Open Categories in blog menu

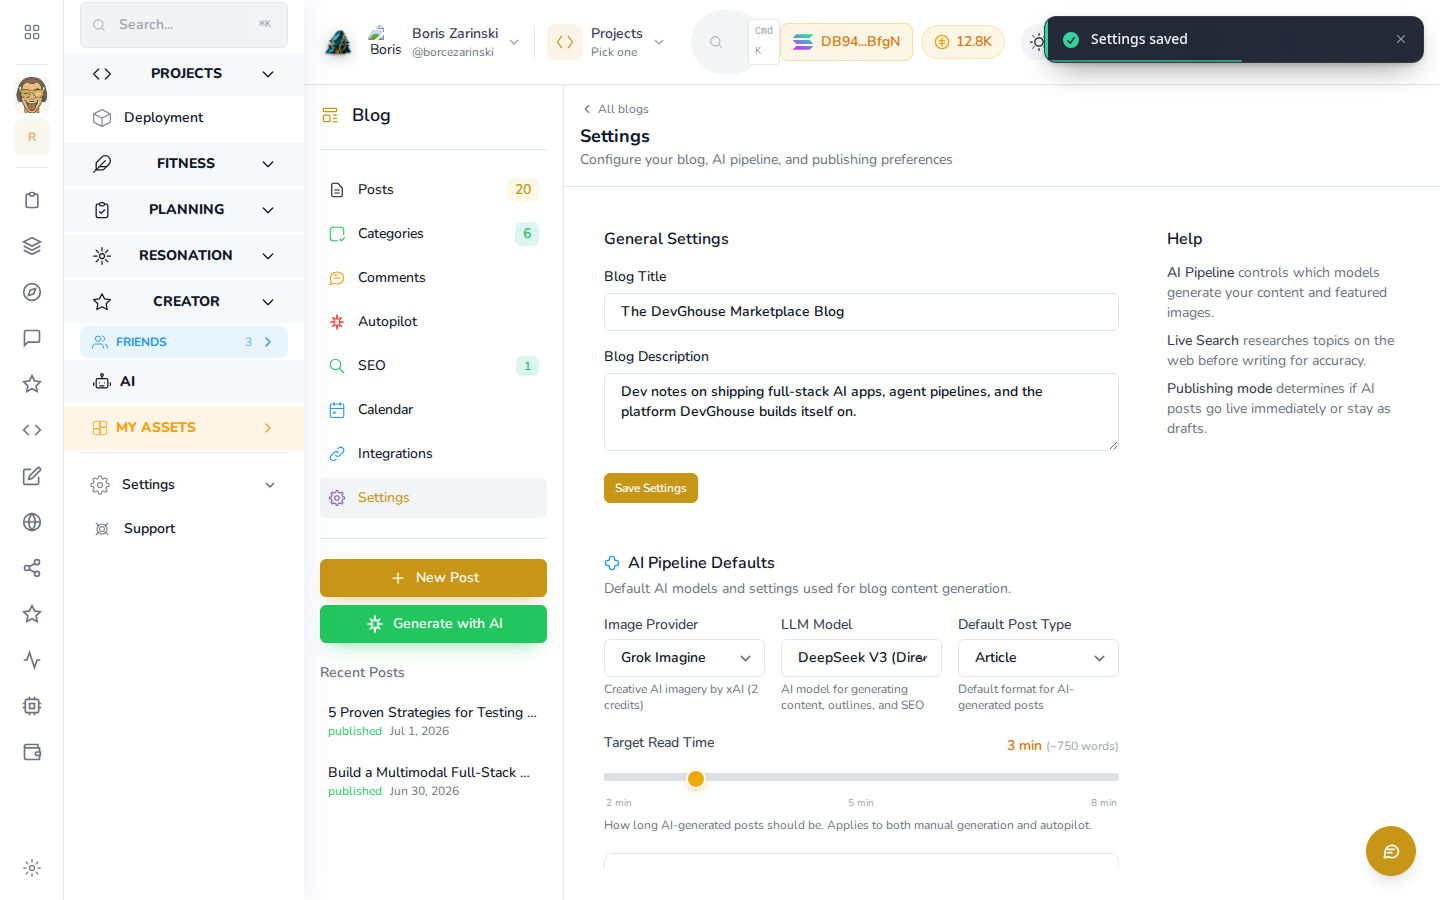[433, 233]
